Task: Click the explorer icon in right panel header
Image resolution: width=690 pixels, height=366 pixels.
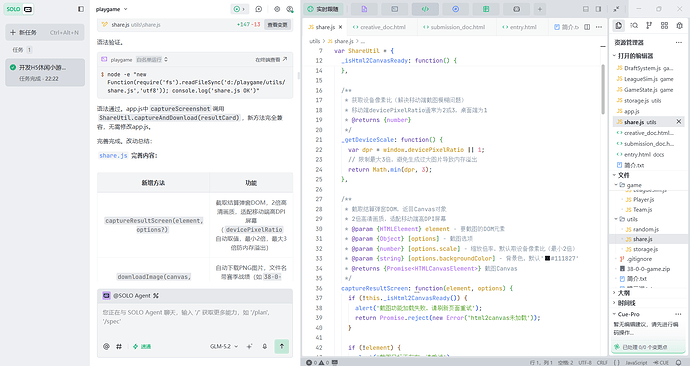Action: pyautogui.click(x=619, y=26)
